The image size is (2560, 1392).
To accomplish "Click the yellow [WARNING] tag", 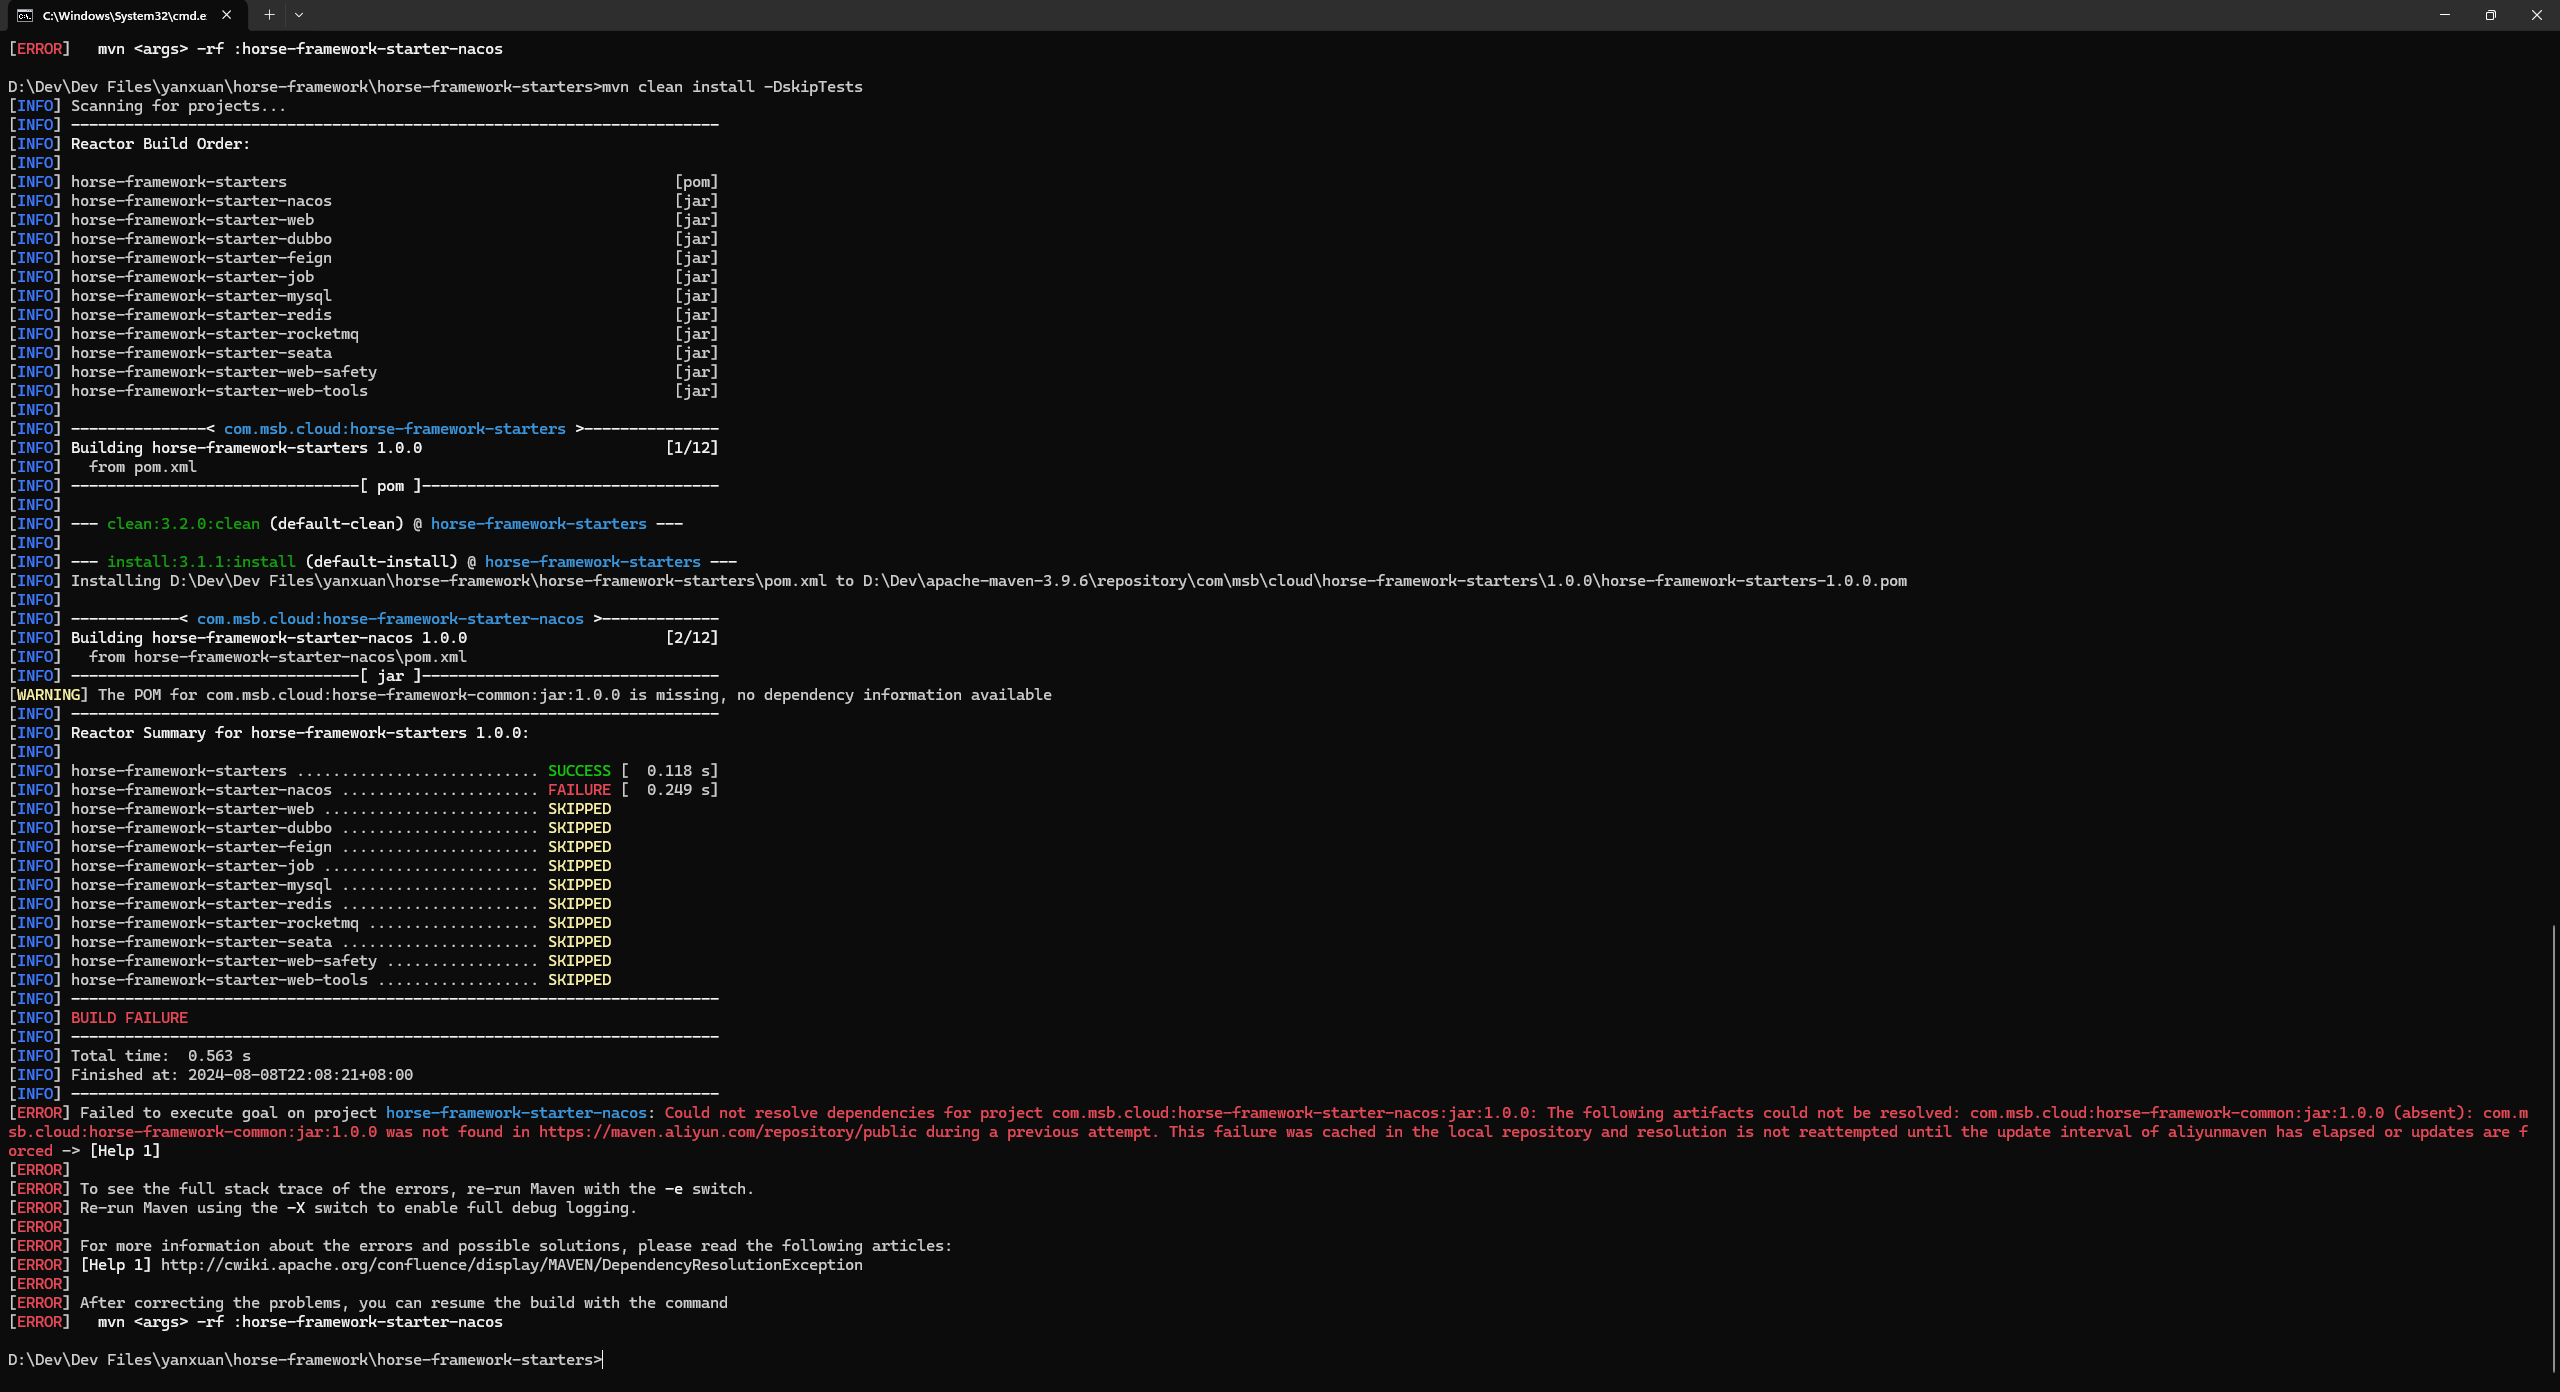I will point(48,695).
